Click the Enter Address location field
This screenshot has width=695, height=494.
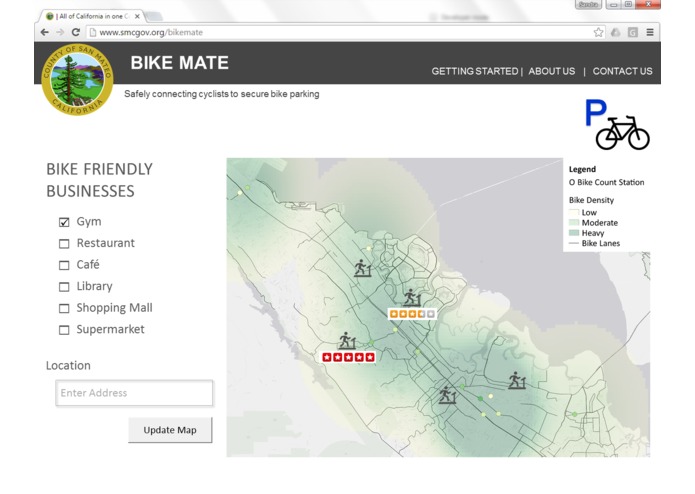[x=134, y=393]
